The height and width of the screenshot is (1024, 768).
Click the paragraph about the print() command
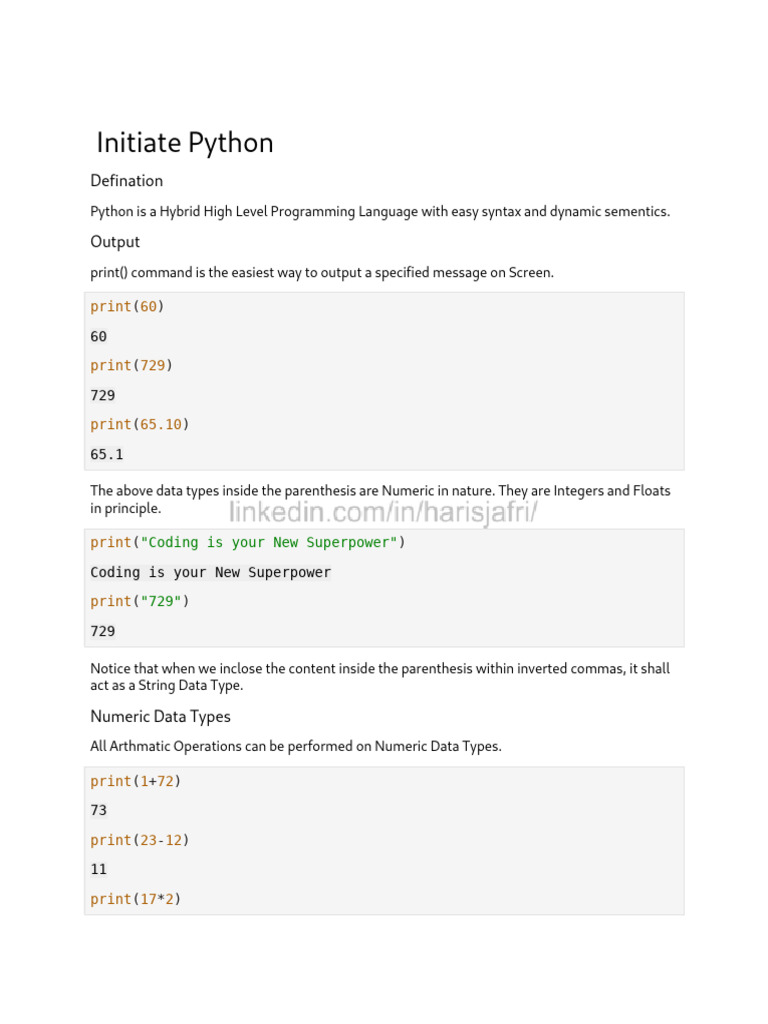tap(322, 273)
